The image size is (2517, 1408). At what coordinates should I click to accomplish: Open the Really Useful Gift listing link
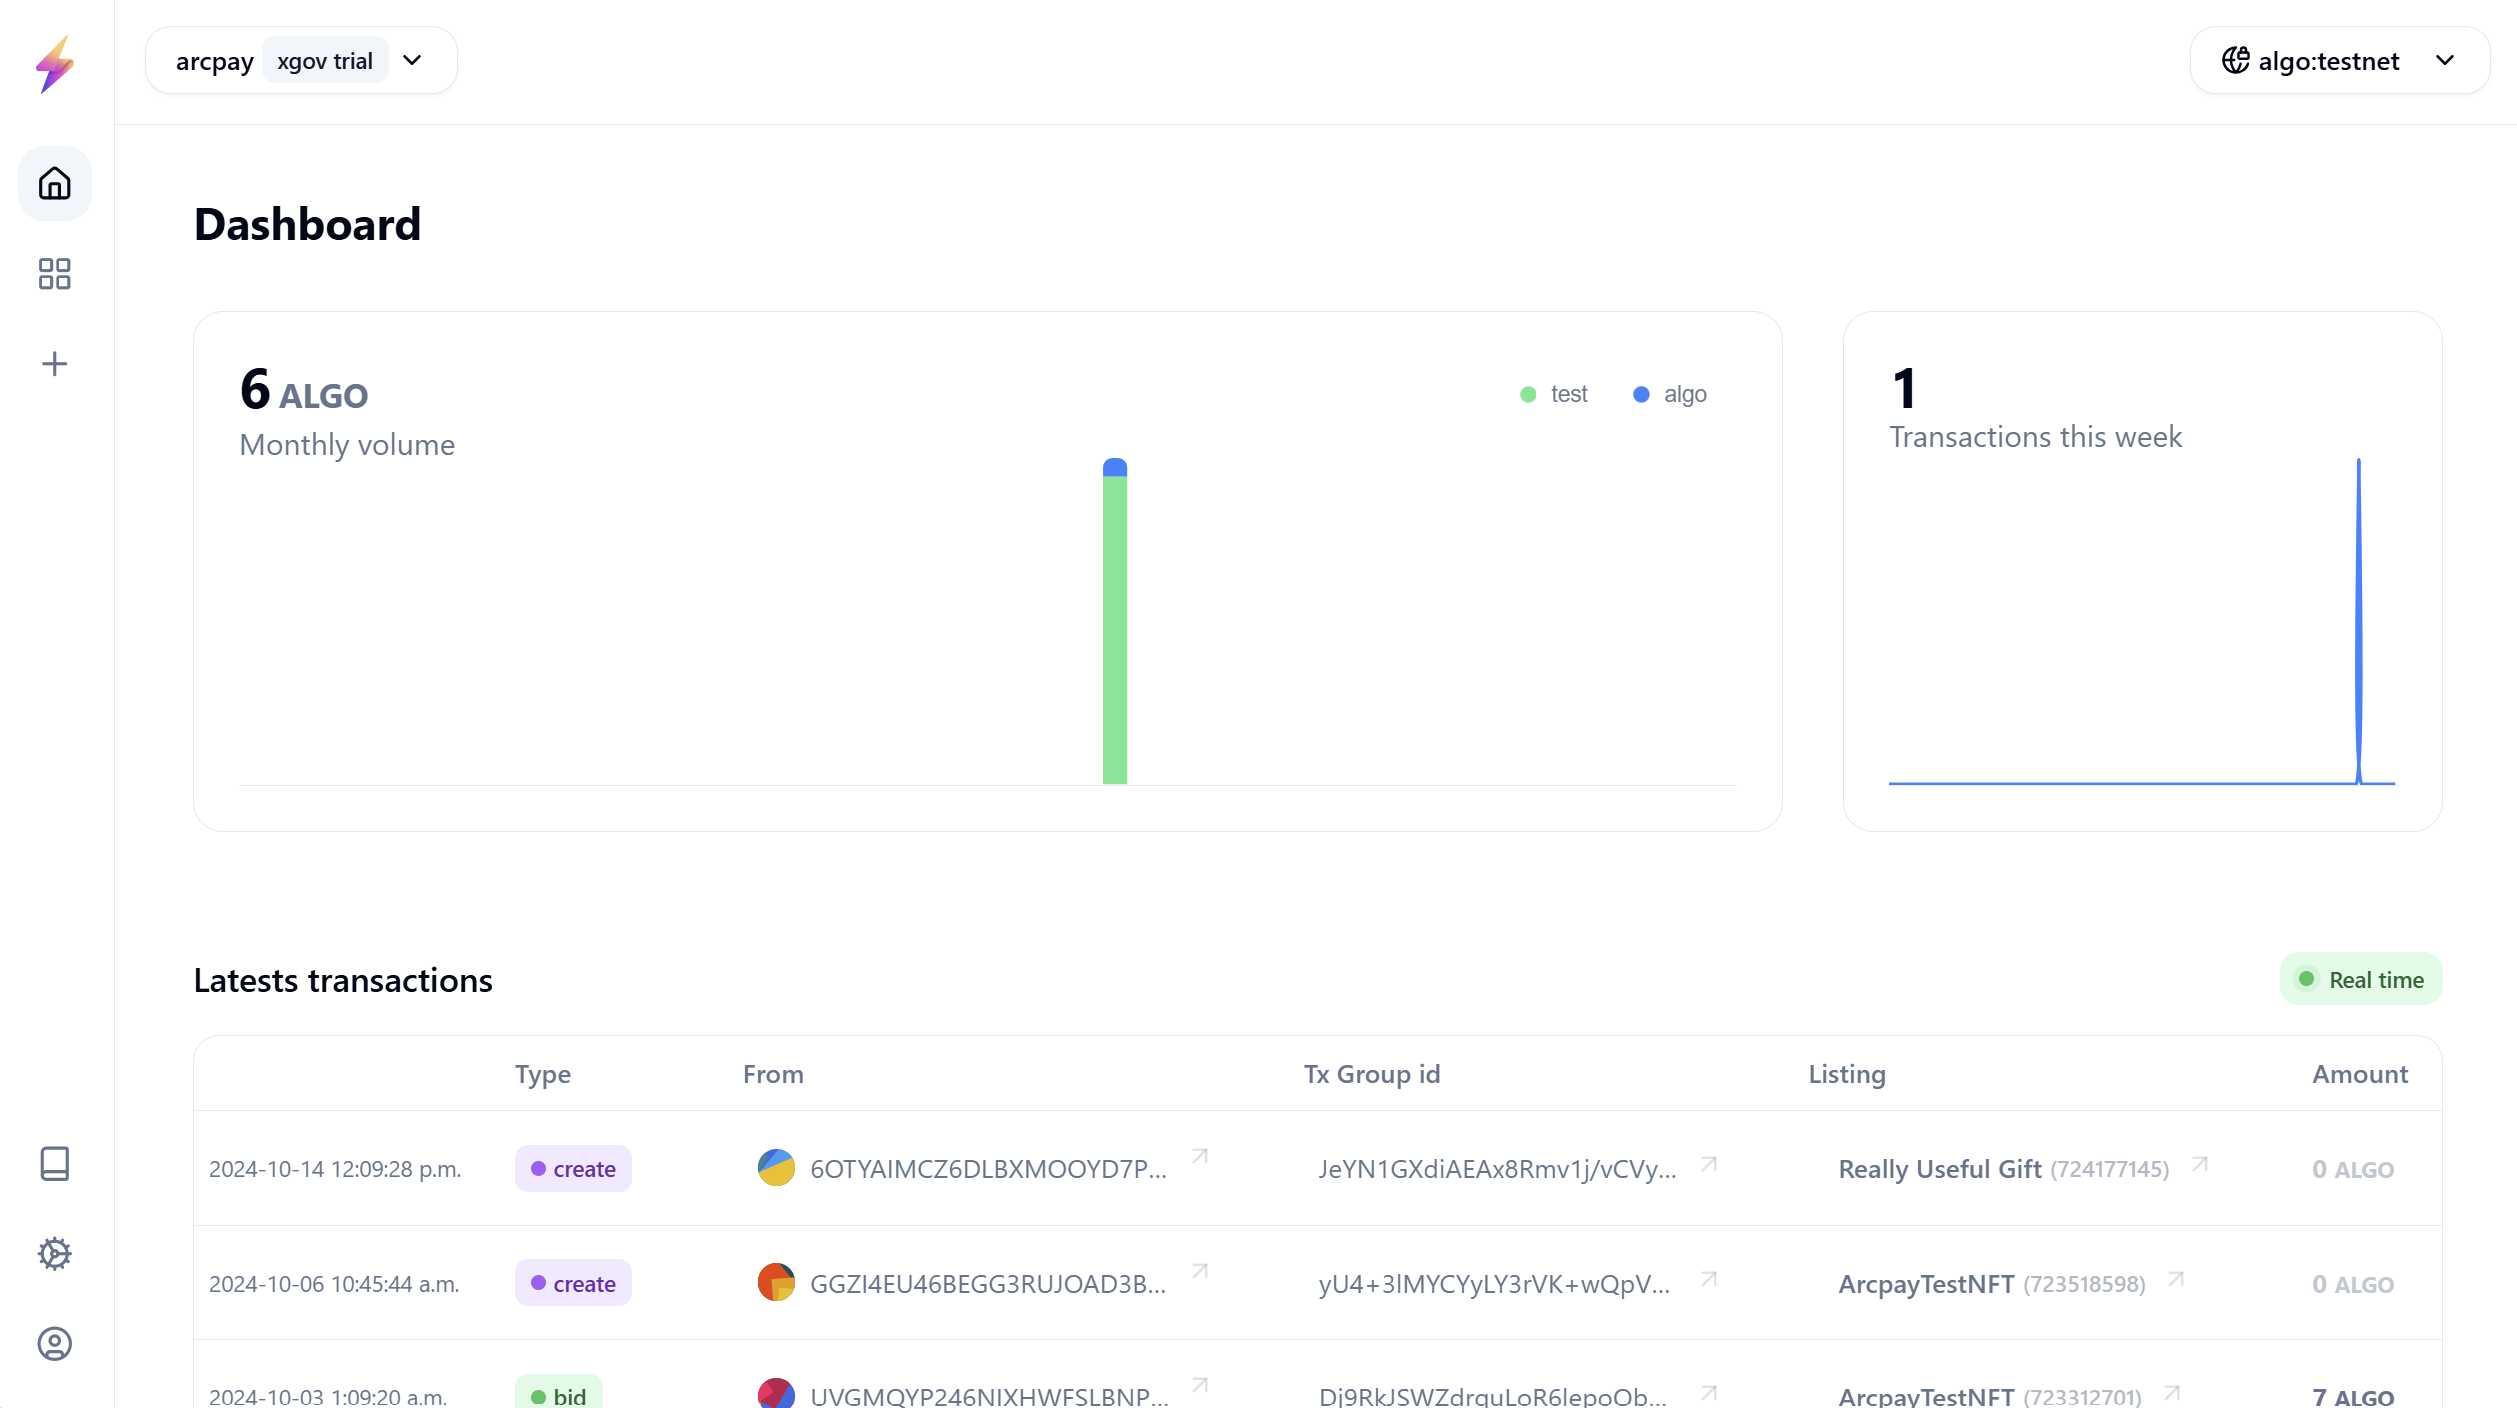tap(1939, 1169)
